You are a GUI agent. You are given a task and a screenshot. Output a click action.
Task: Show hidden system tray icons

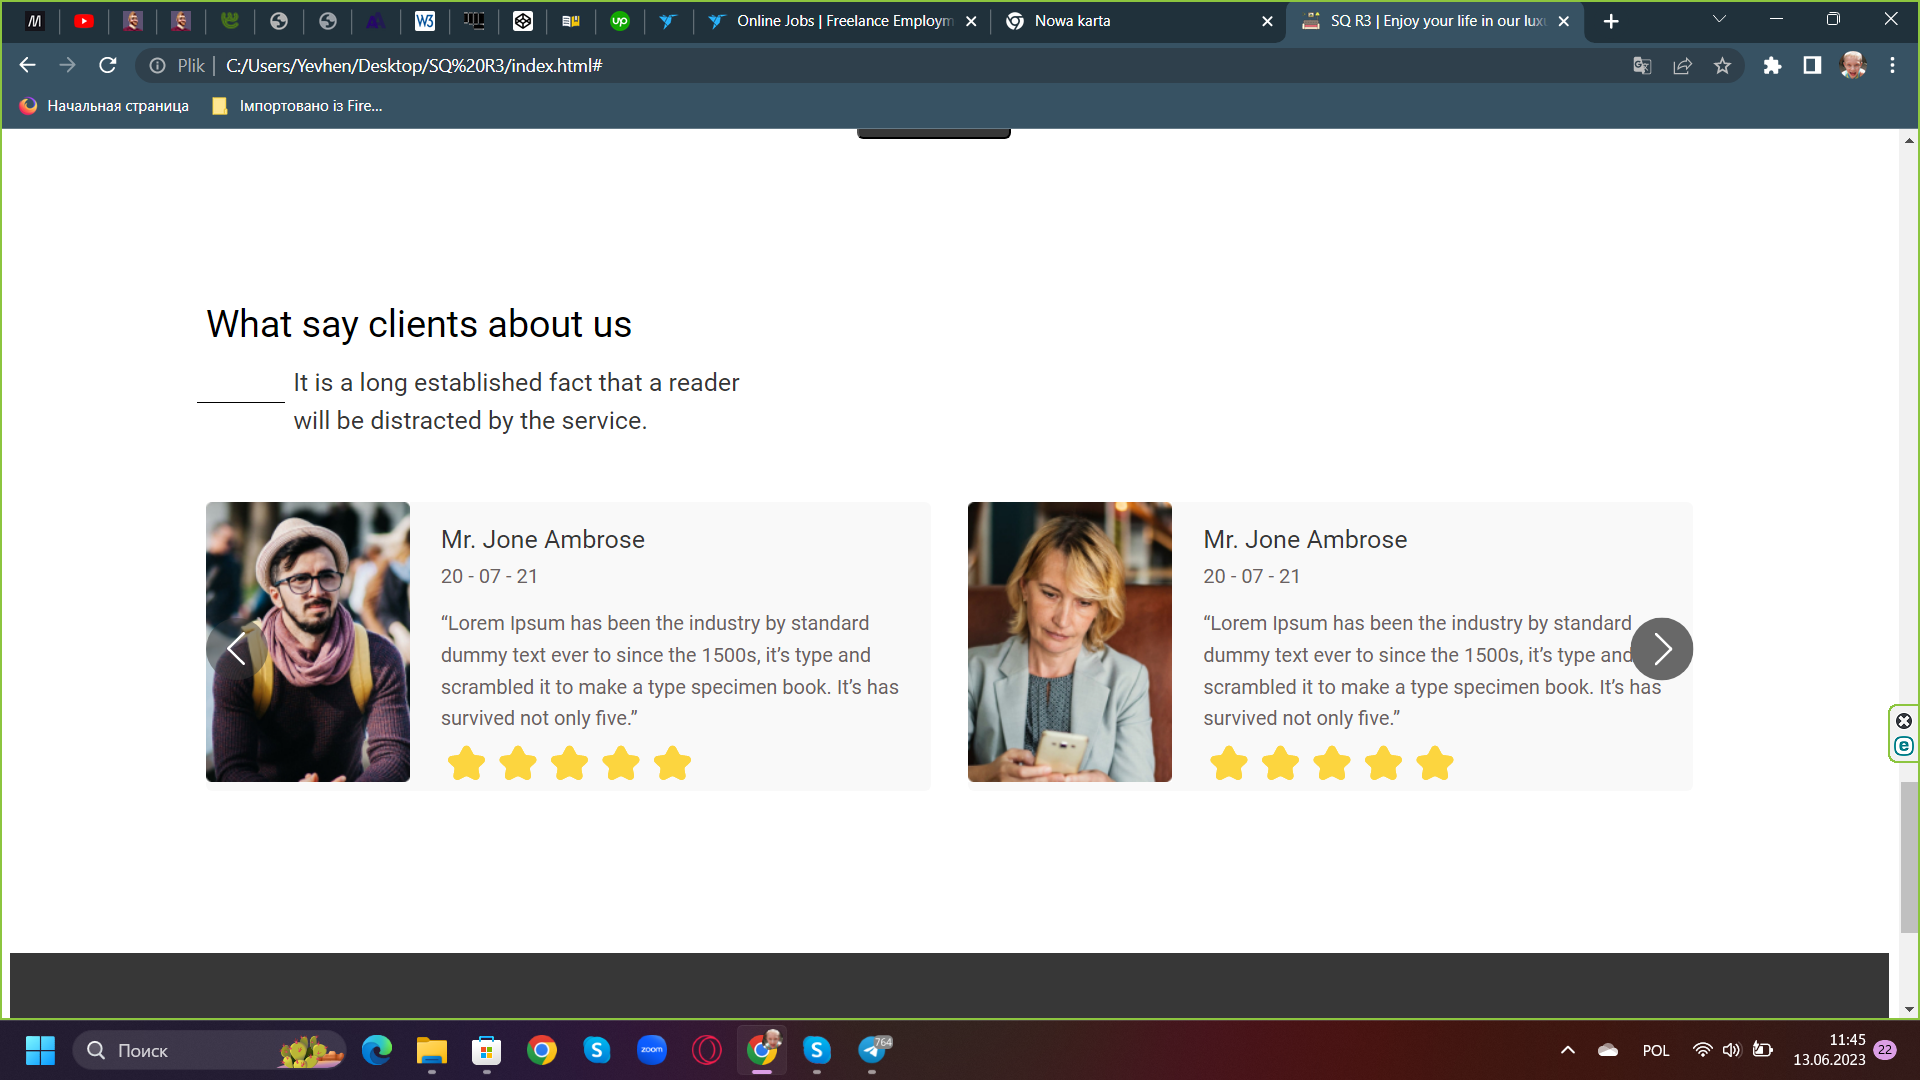click(x=1568, y=1050)
